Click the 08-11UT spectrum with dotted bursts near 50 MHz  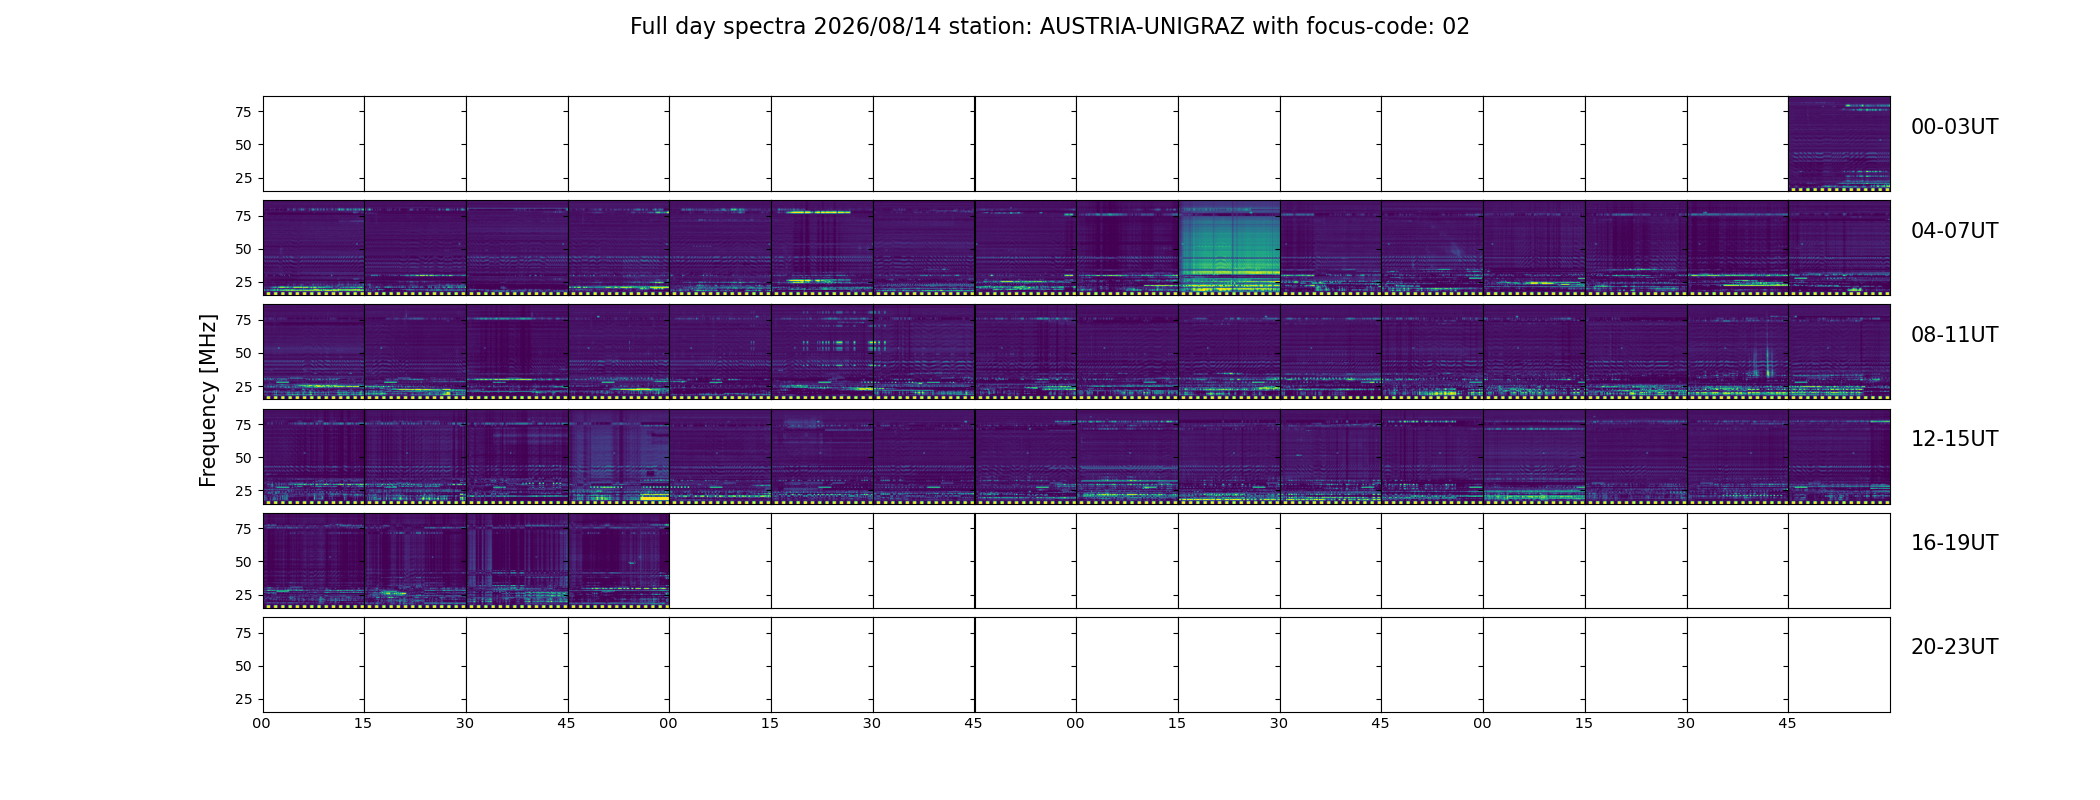(x=822, y=352)
